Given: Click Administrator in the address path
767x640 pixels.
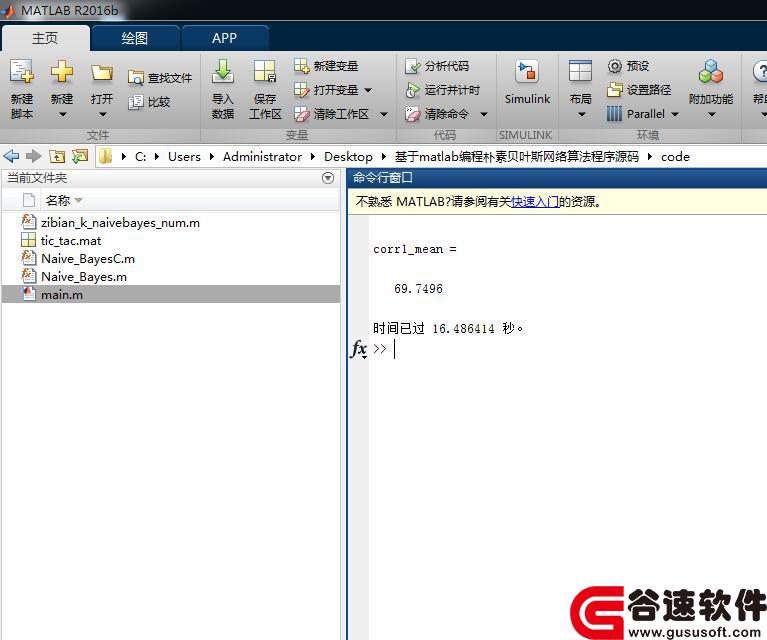Looking at the screenshot, I should pos(262,157).
